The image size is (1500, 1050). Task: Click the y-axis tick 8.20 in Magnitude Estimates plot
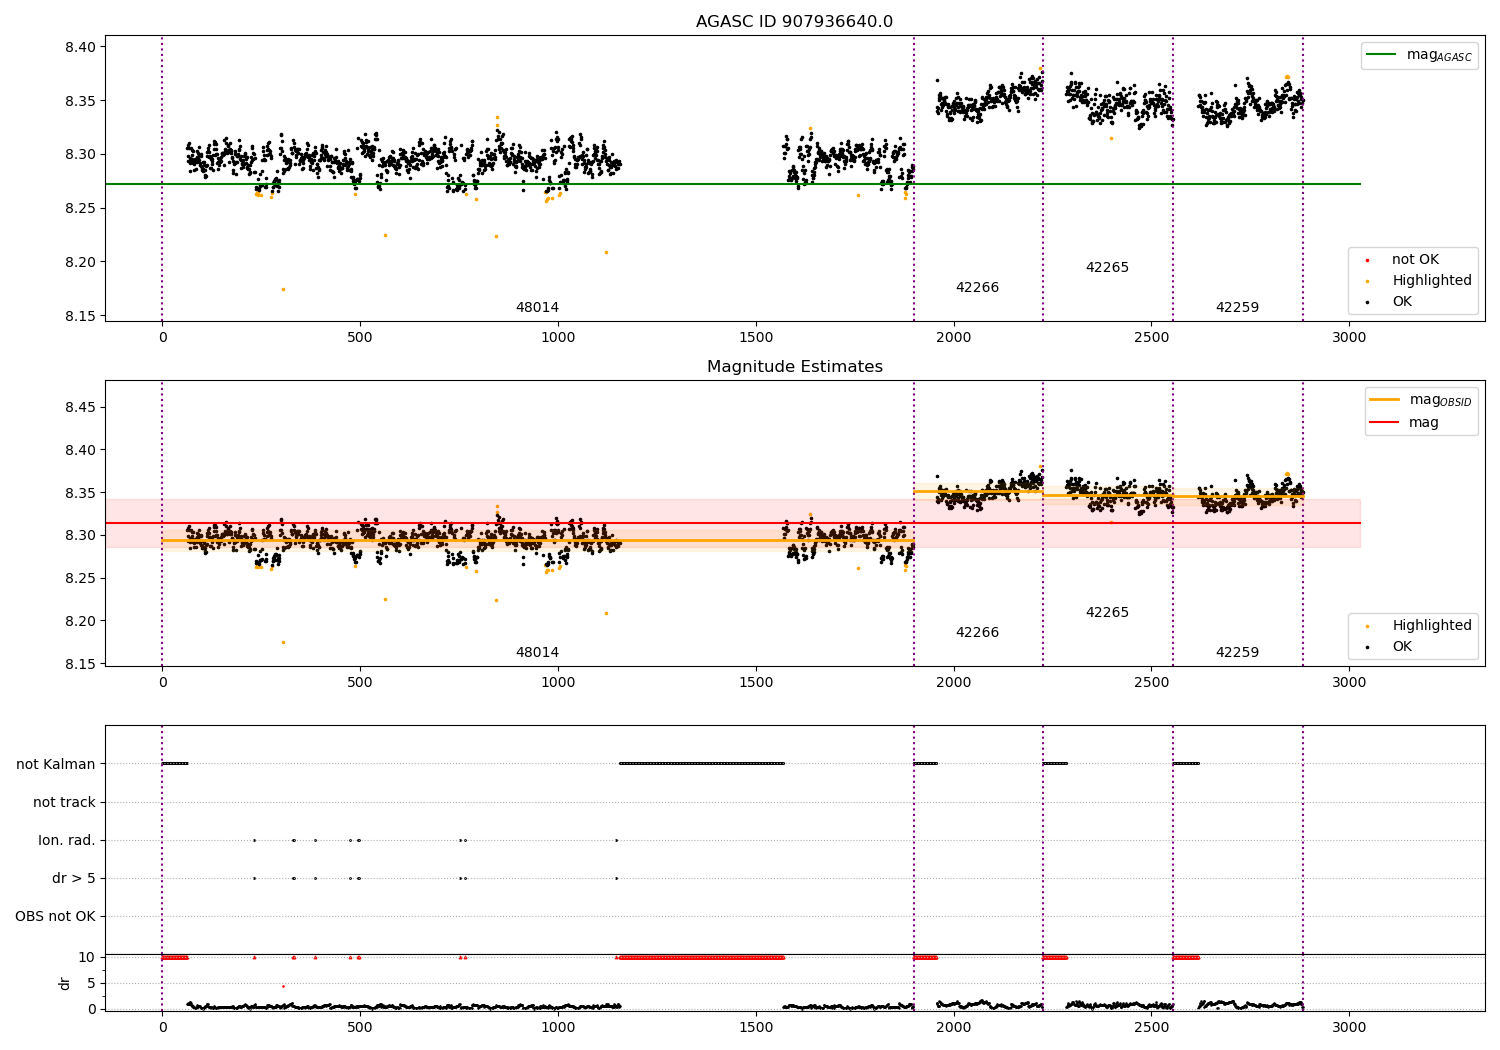point(79,622)
